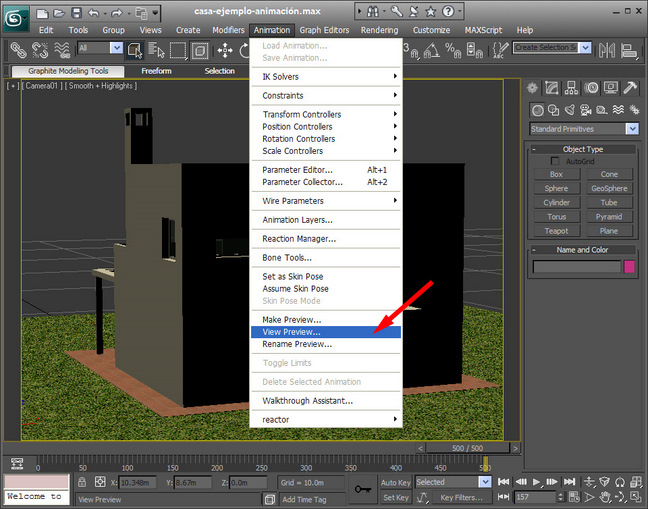Create a Teapot primitive
Image resolution: width=648 pixels, height=509 pixels.
coord(556,231)
